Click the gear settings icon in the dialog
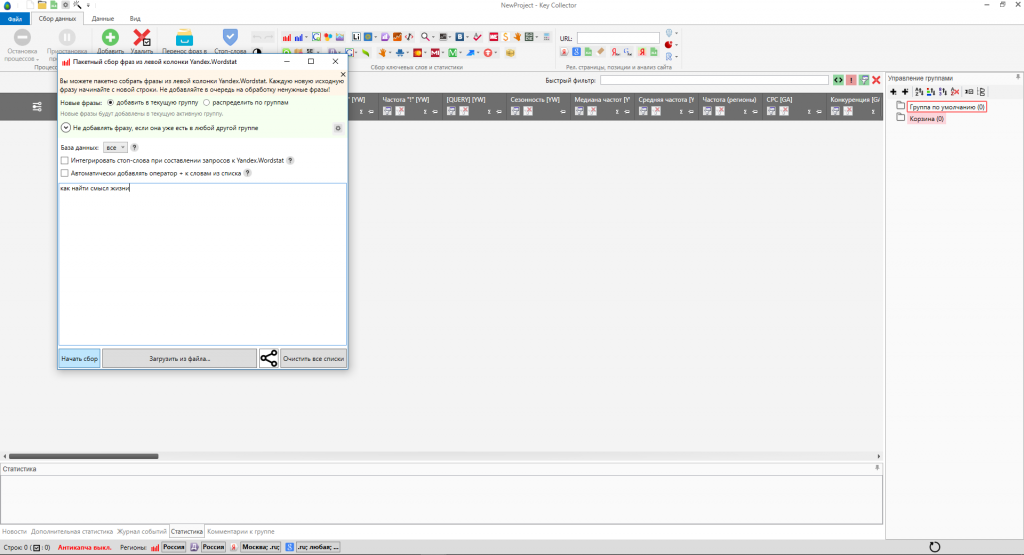Image resolution: width=1024 pixels, height=555 pixels. (337, 128)
